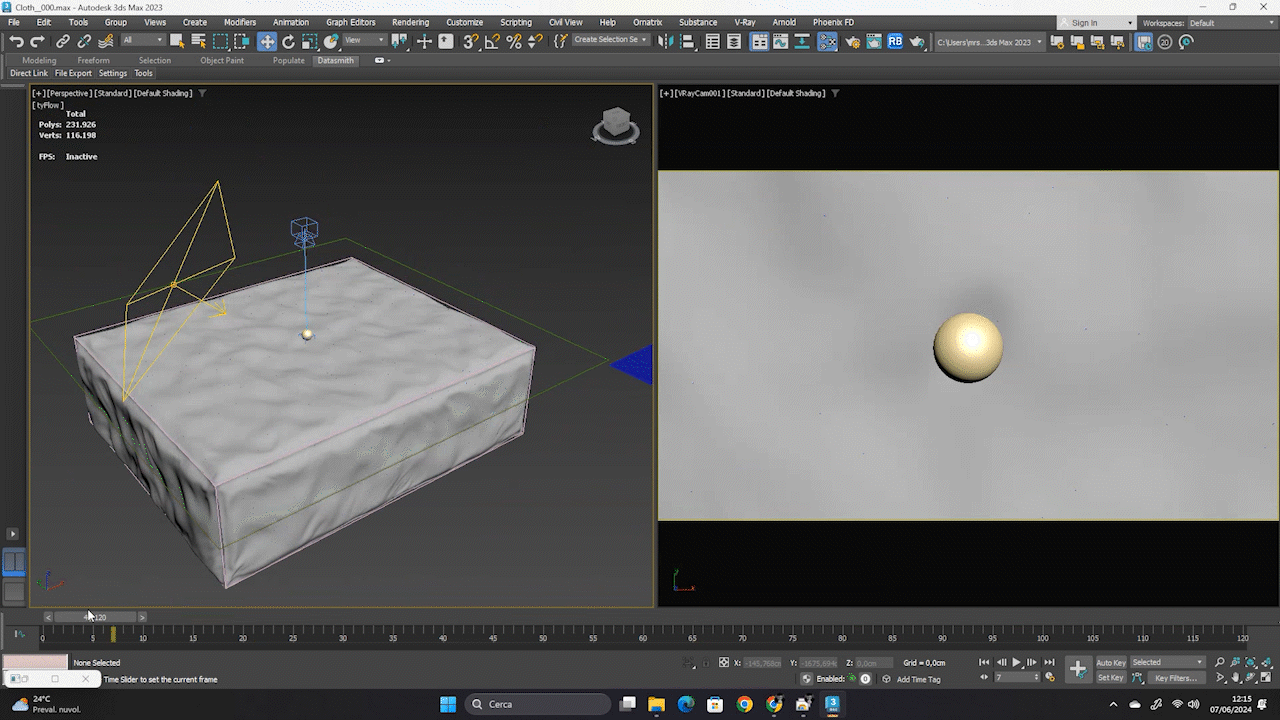
Task: Open the Scene Explorer toggle icon
Action: point(713,41)
